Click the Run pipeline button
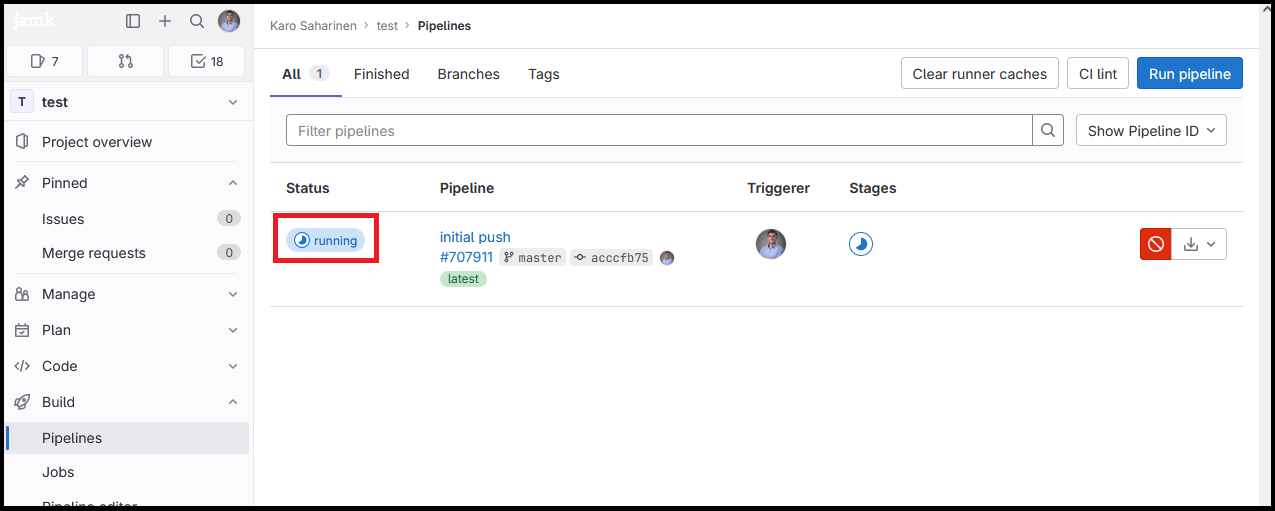 point(1189,73)
